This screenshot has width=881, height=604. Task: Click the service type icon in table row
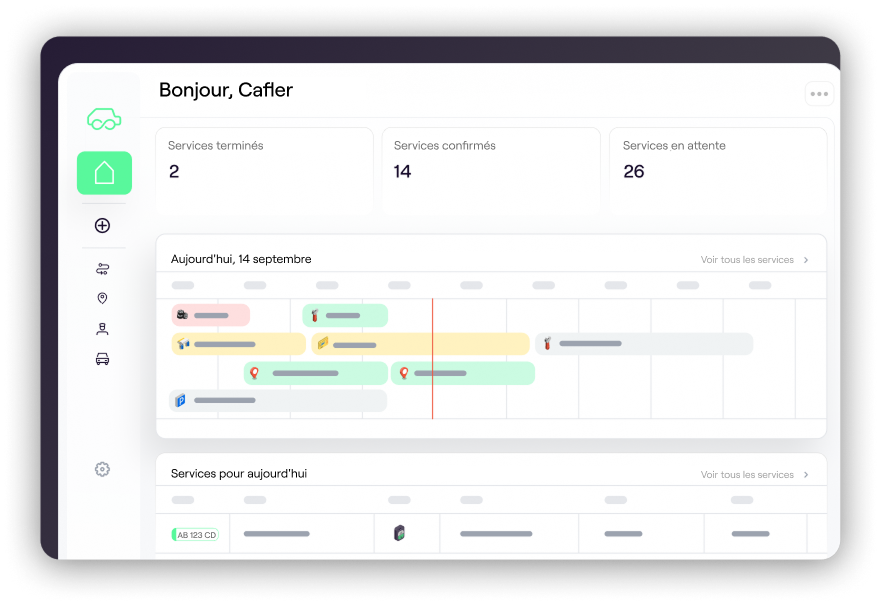tap(399, 534)
